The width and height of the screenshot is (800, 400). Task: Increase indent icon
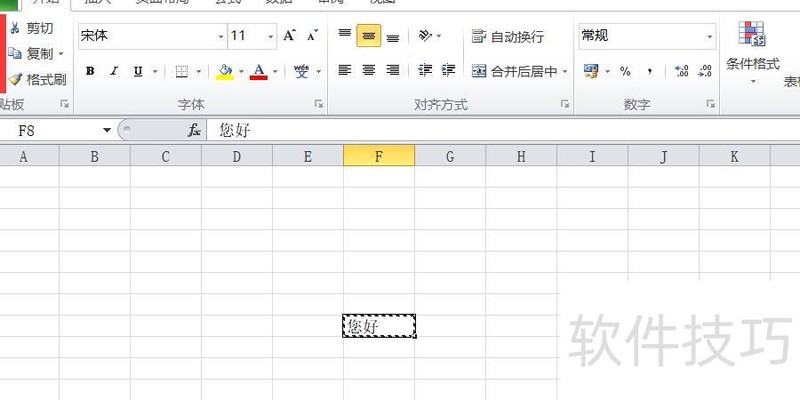pyautogui.click(x=448, y=70)
